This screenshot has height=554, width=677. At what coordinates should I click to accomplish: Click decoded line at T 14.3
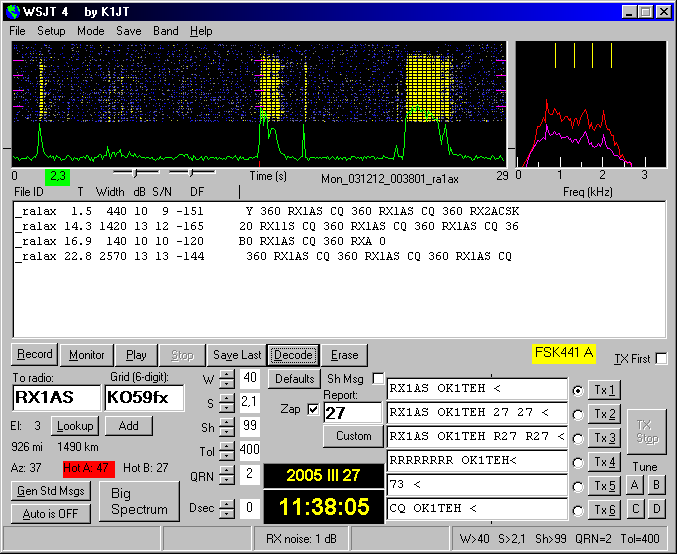267,226
